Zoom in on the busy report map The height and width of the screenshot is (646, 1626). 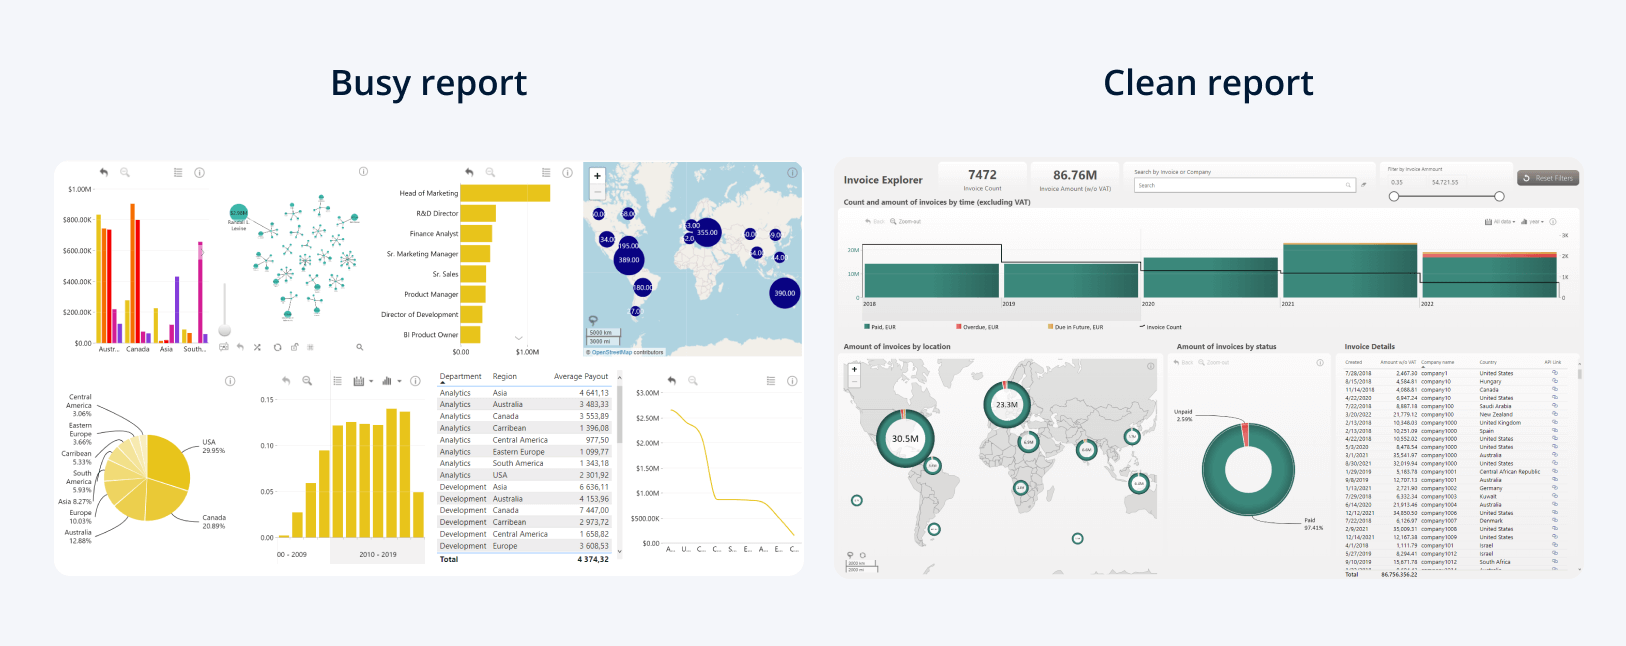click(597, 176)
